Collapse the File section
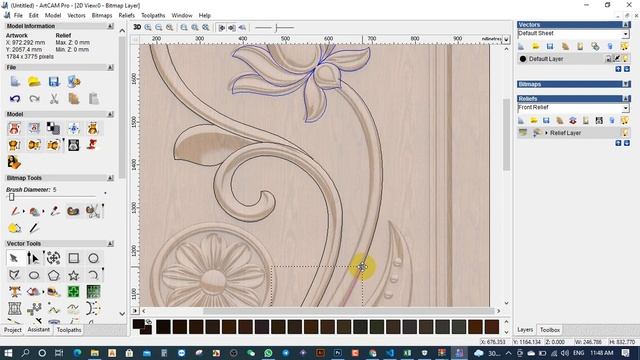The width and height of the screenshot is (640, 360). pos(110,67)
